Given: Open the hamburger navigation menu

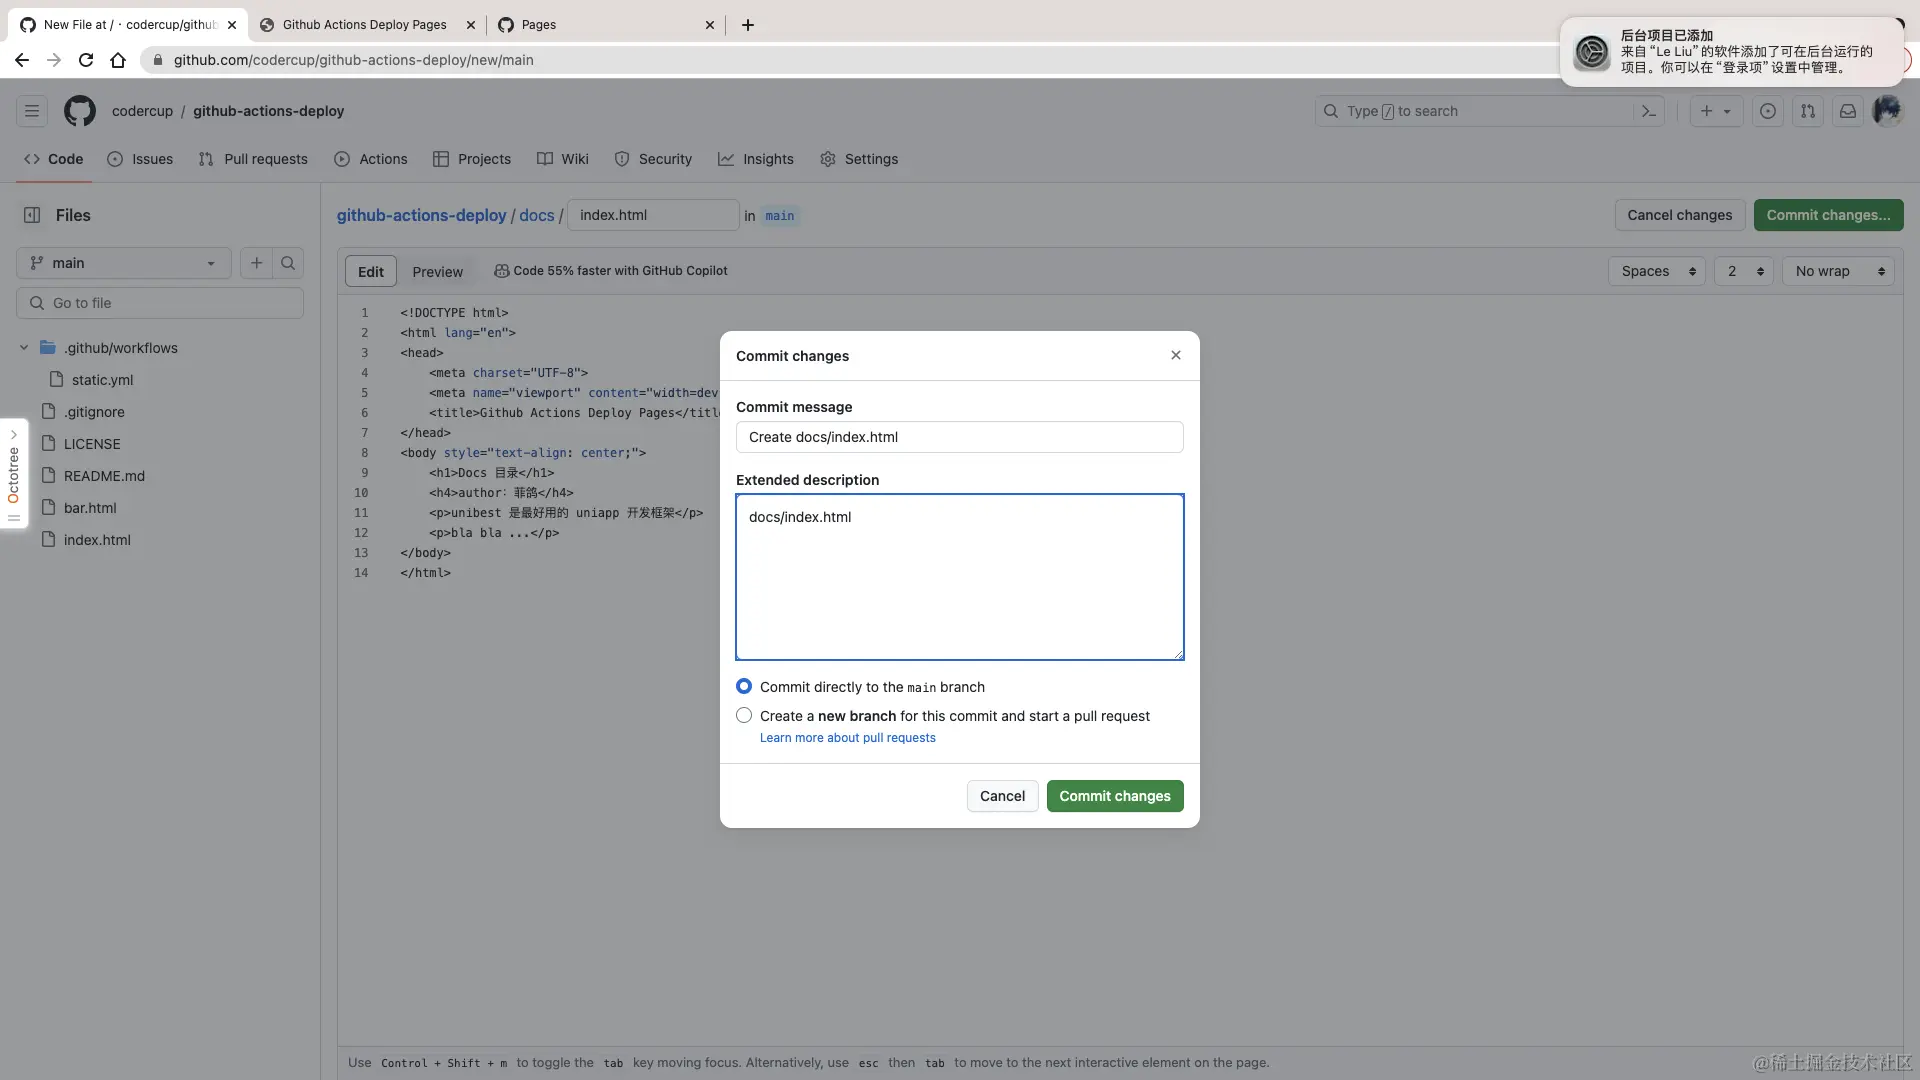Looking at the screenshot, I should (32, 111).
